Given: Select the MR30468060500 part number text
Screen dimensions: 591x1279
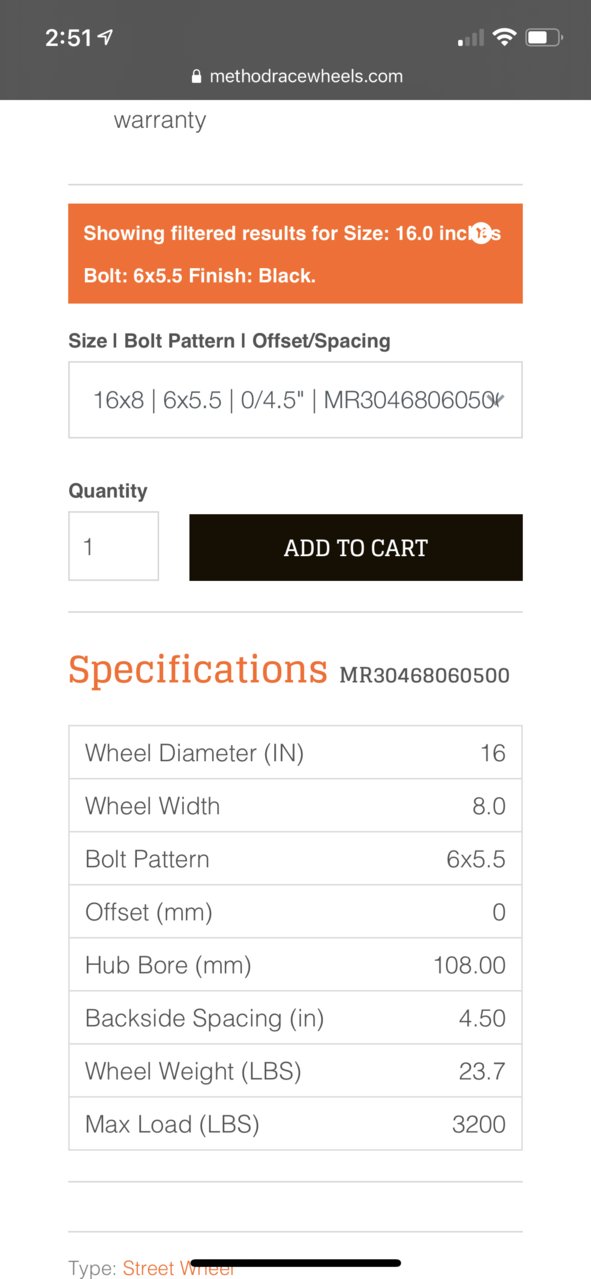Looking at the screenshot, I should click(x=425, y=675).
